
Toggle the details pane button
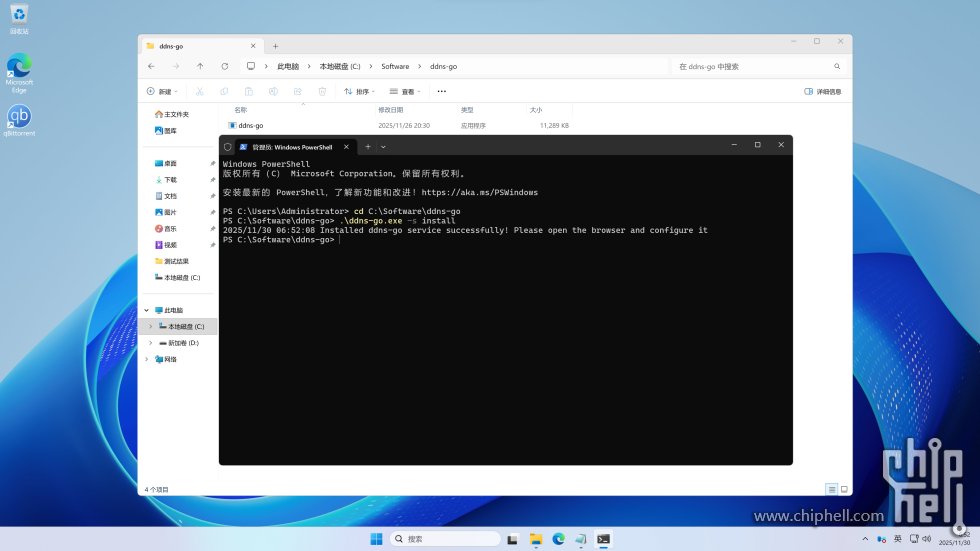(x=823, y=91)
